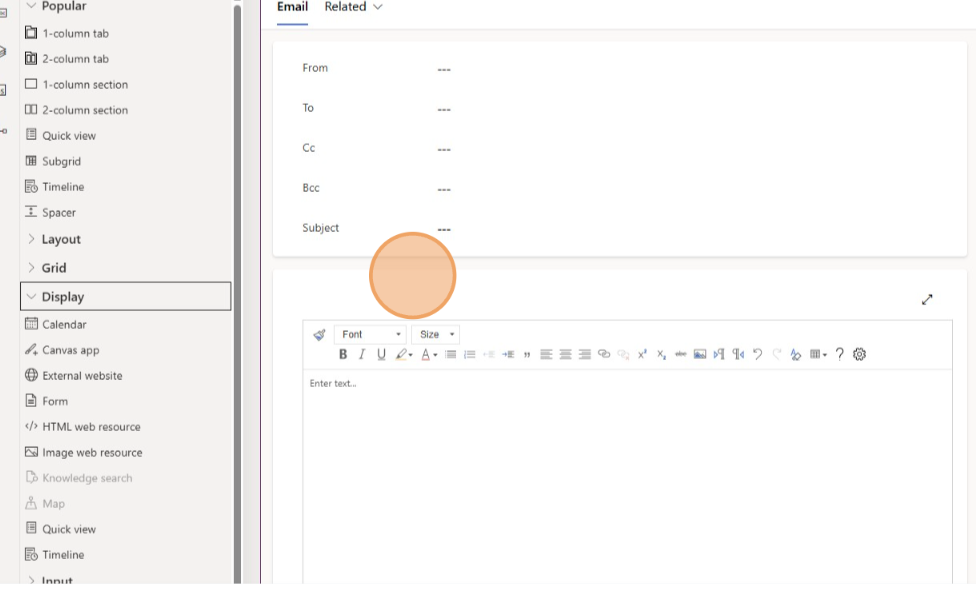976x592 pixels.
Task: Open the font color picker
Action: click(429, 354)
